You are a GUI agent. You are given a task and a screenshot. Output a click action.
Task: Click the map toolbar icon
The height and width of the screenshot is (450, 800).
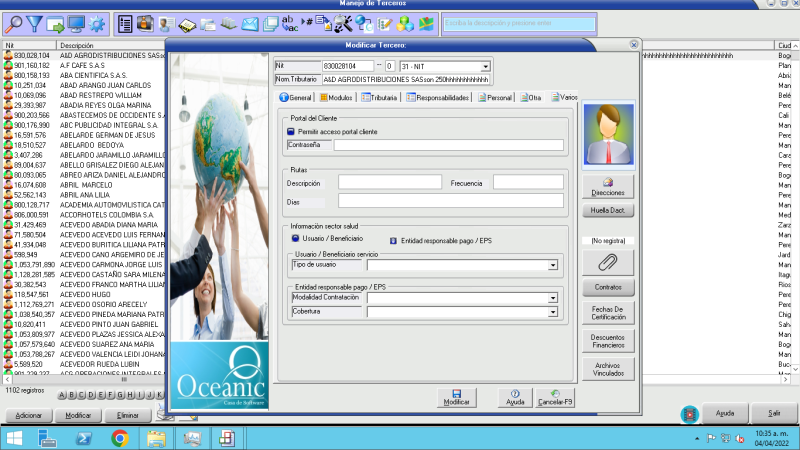(426, 24)
